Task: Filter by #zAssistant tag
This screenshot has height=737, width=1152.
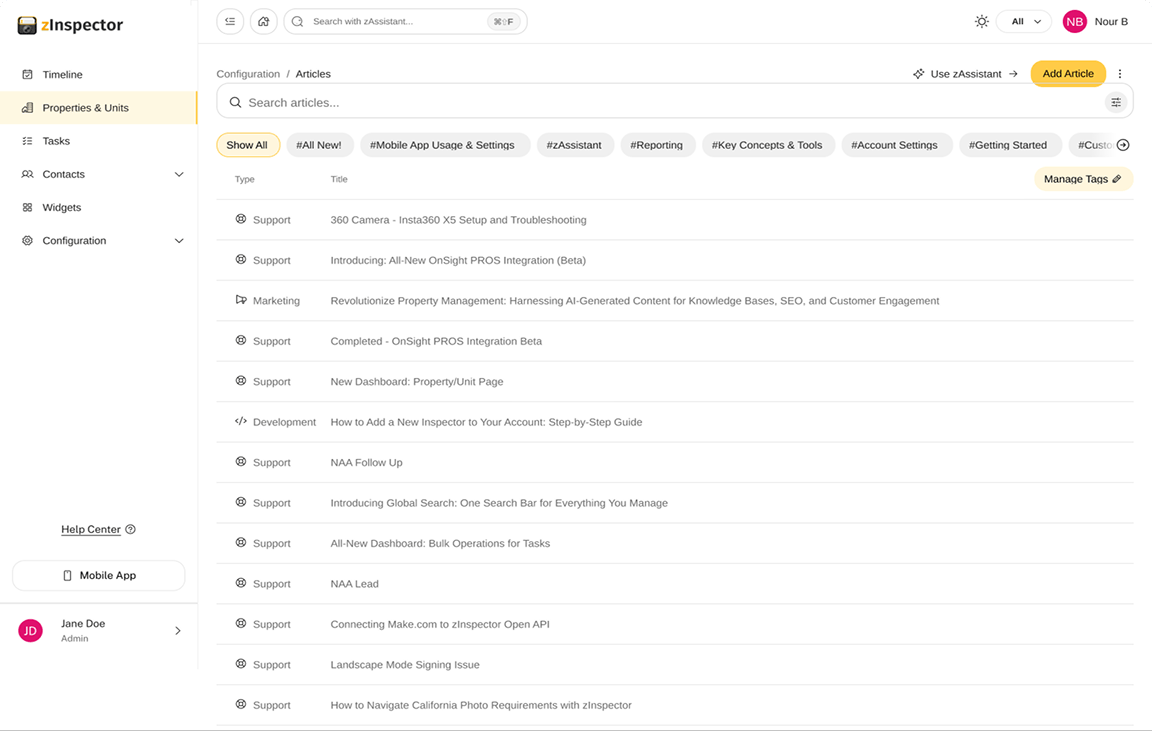Action: (x=574, y=145)
